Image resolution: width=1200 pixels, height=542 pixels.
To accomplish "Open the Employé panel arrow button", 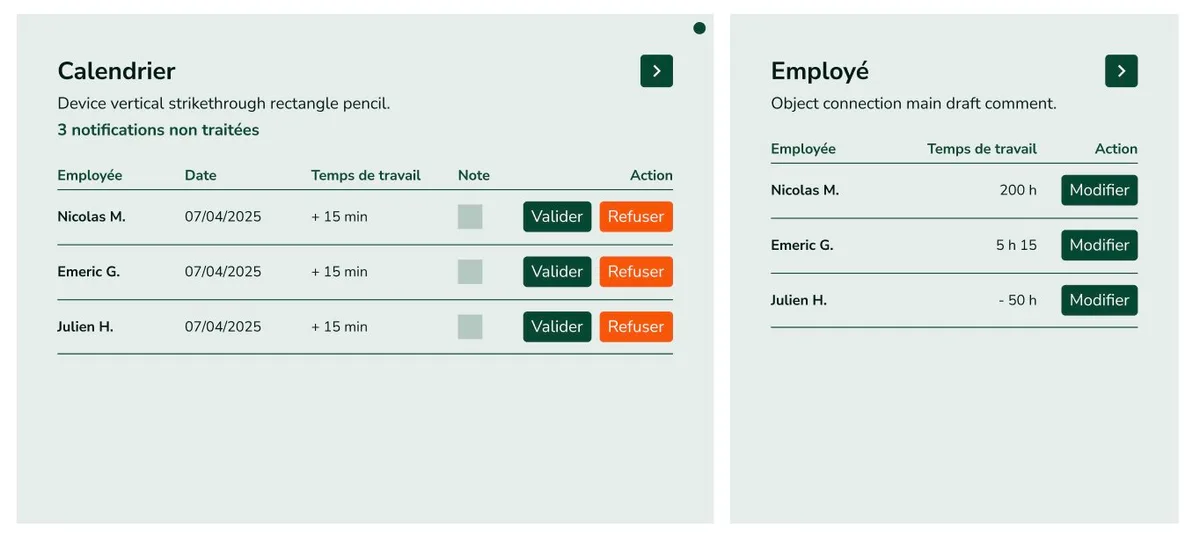I will (x=1121, y=71).
